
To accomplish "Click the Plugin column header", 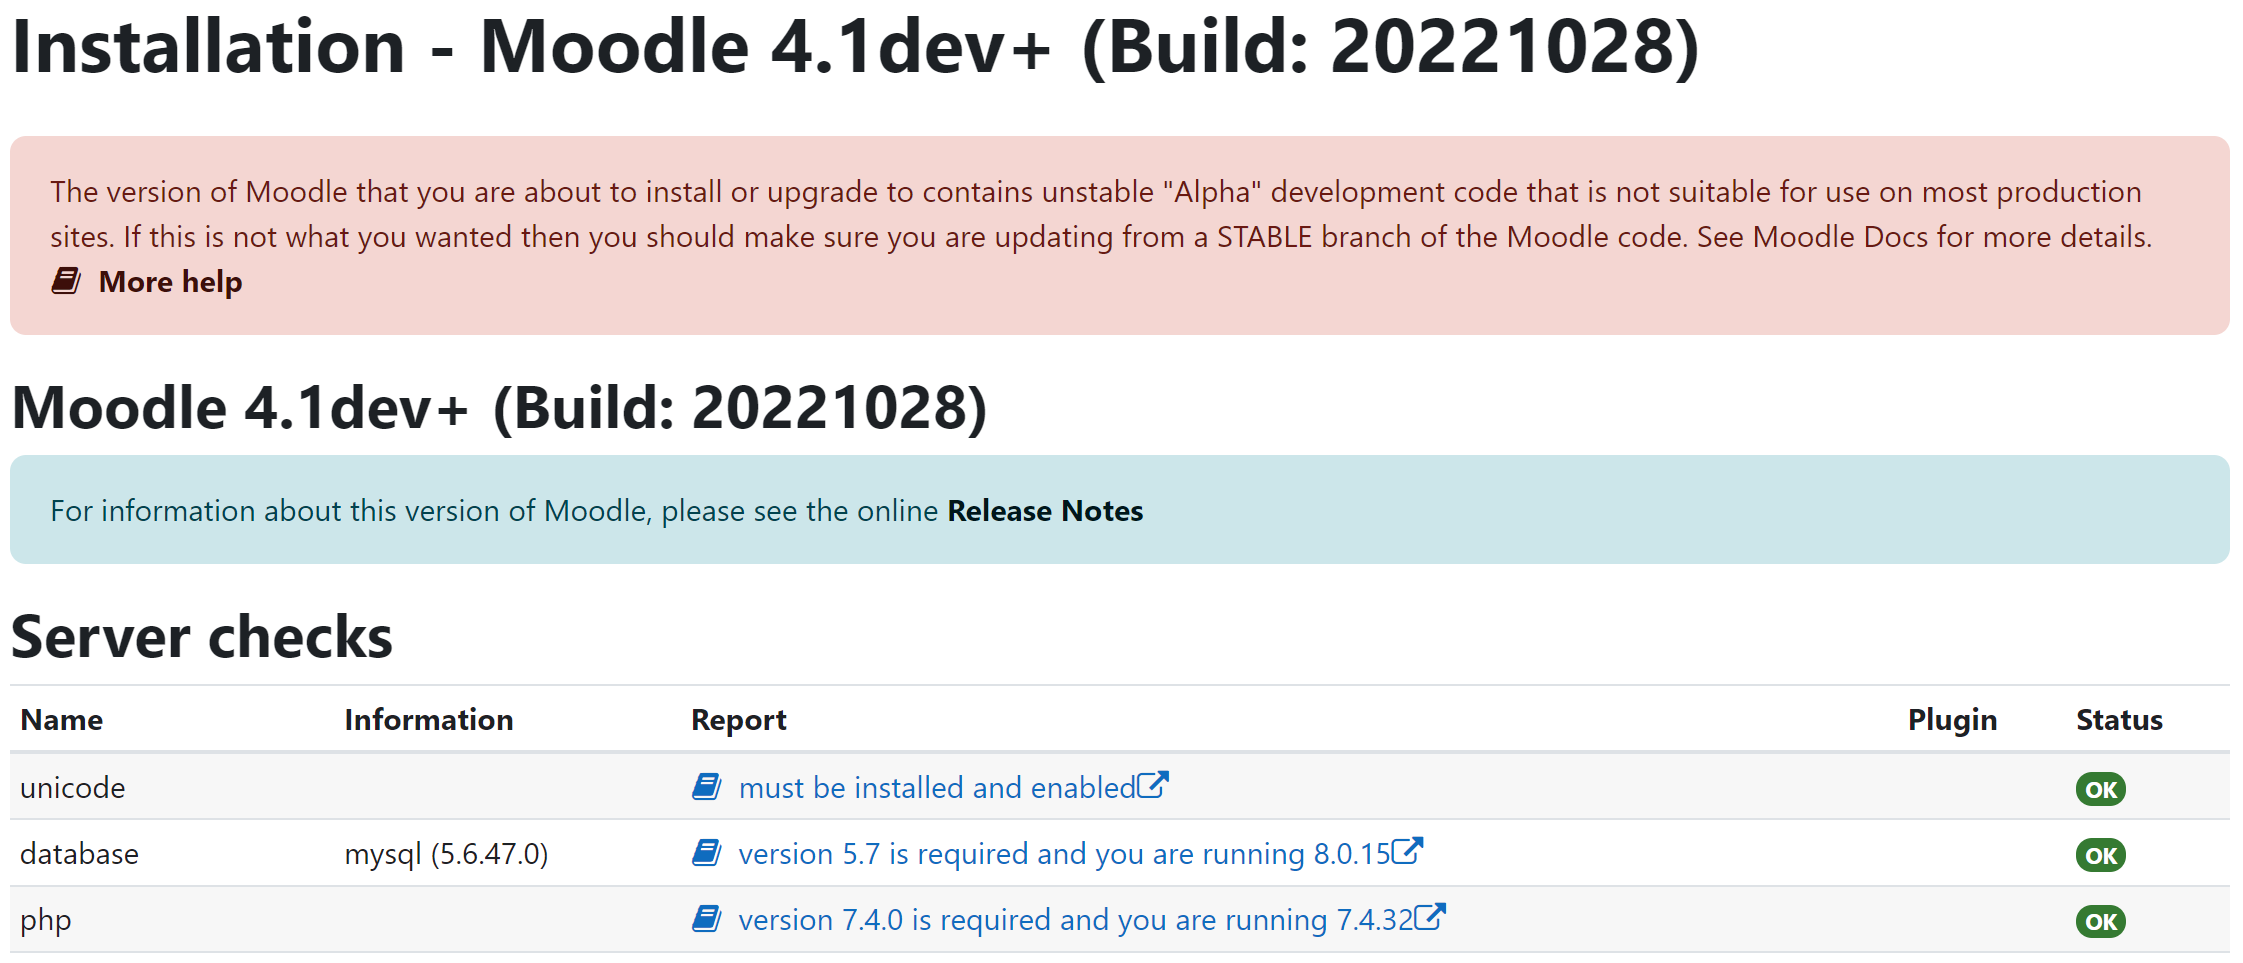I will click(x=1952, y=720).
